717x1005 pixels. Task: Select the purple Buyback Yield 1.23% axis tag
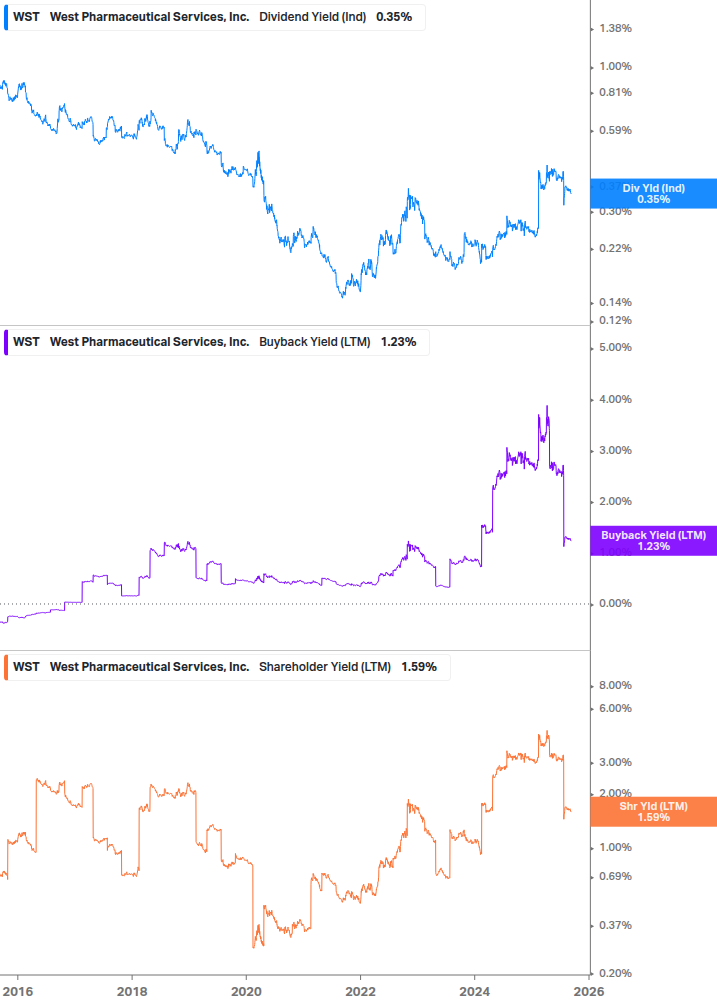(654, 540)
